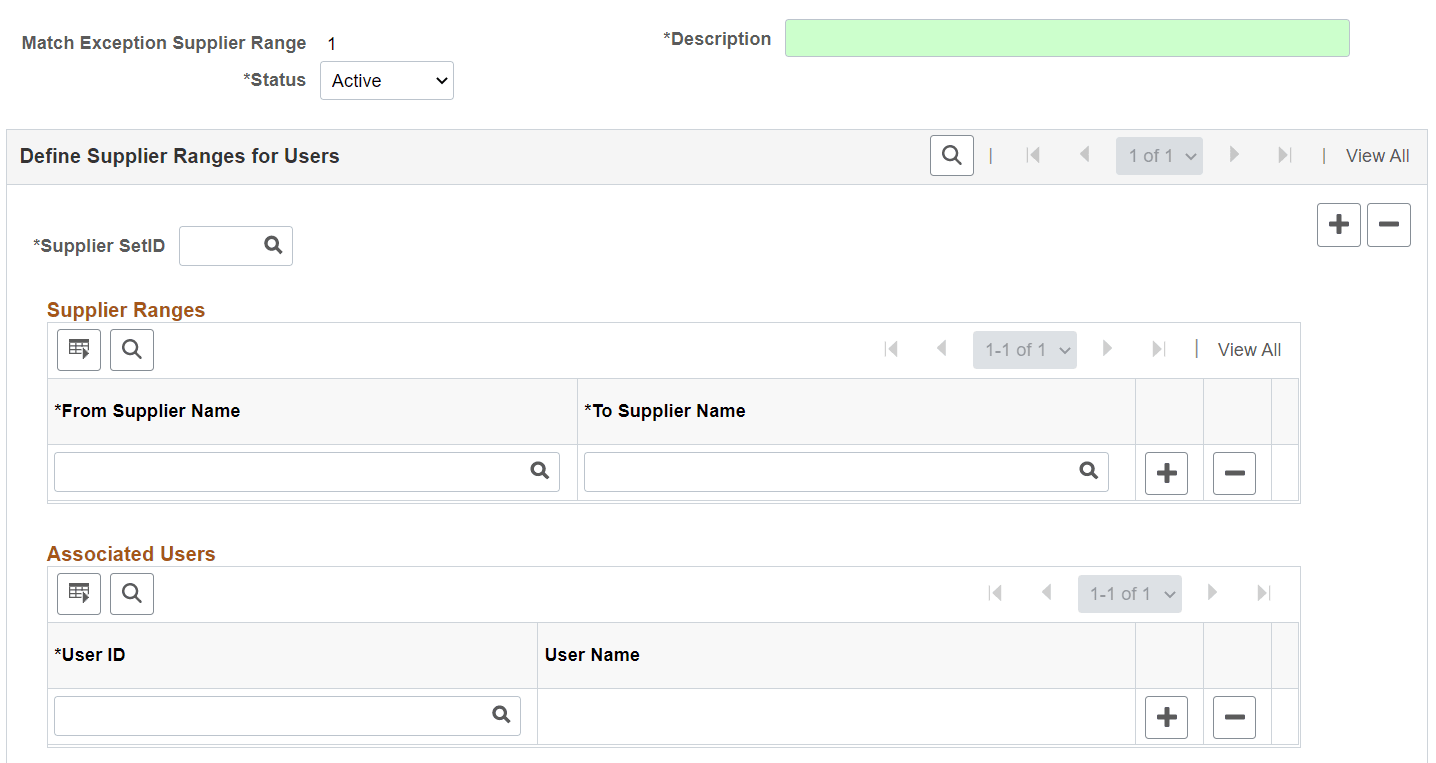Delete the row in Associated Users grid

(1234, 716)
